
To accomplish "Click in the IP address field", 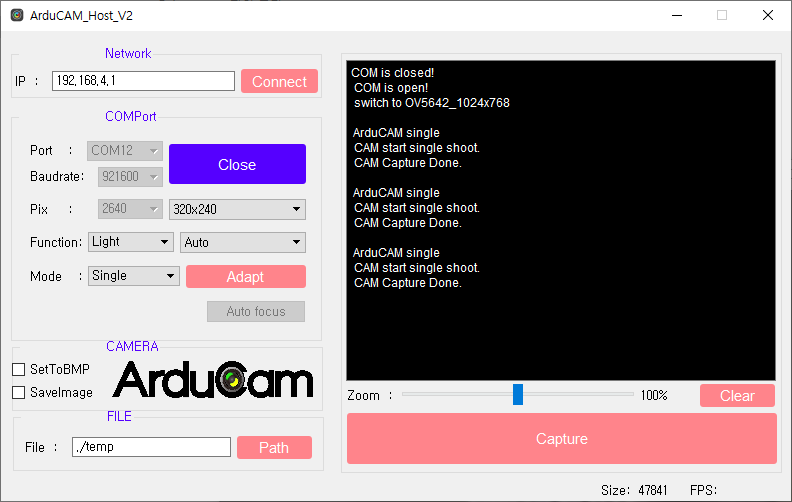I will (143, 81).
